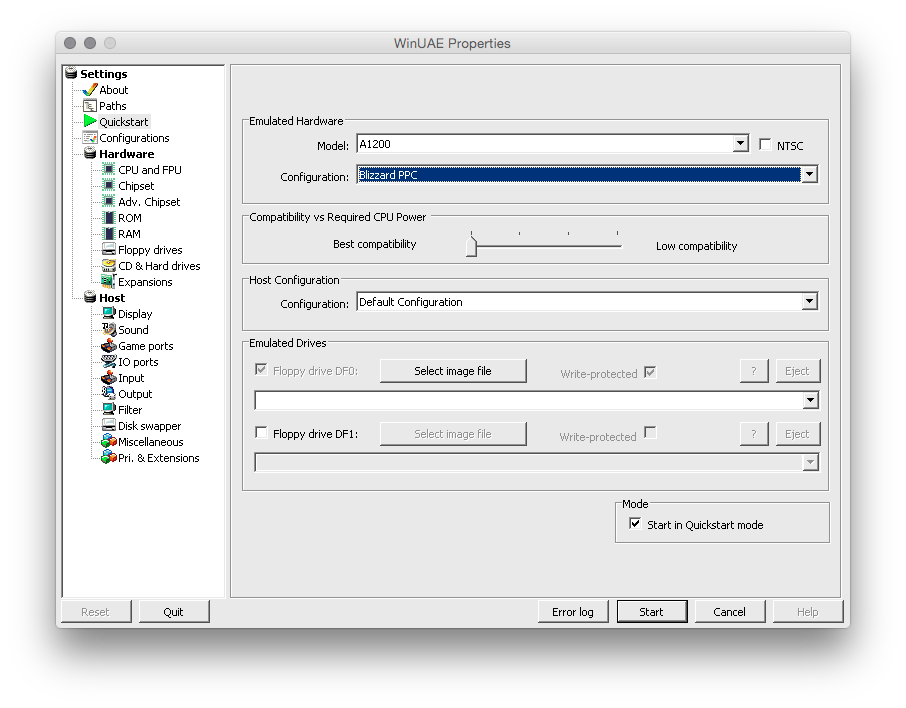Click the IO ports icon
The width and height of the screenshot is (906, 708).
pos(109,361)
